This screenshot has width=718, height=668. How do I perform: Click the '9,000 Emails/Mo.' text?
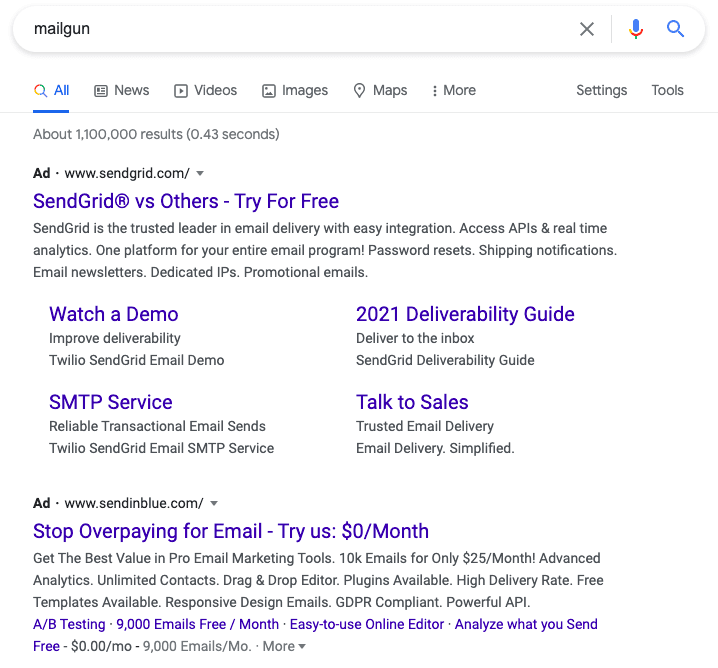(x=197, y=646)
